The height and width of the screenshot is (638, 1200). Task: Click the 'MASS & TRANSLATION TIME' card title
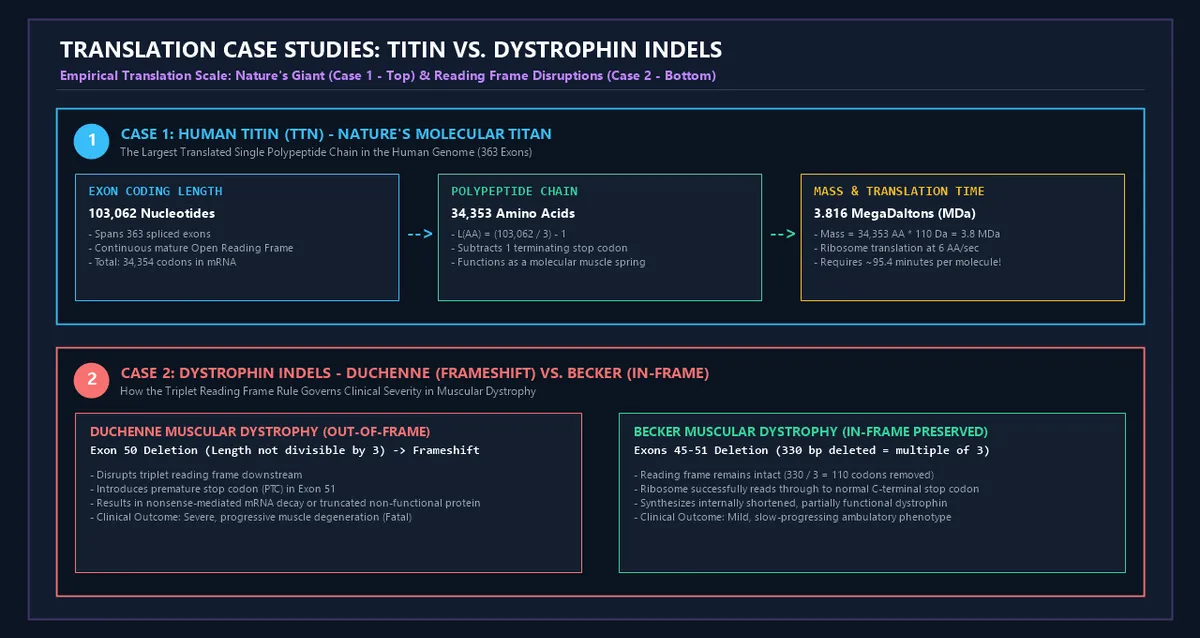click(x=899, y=191)
